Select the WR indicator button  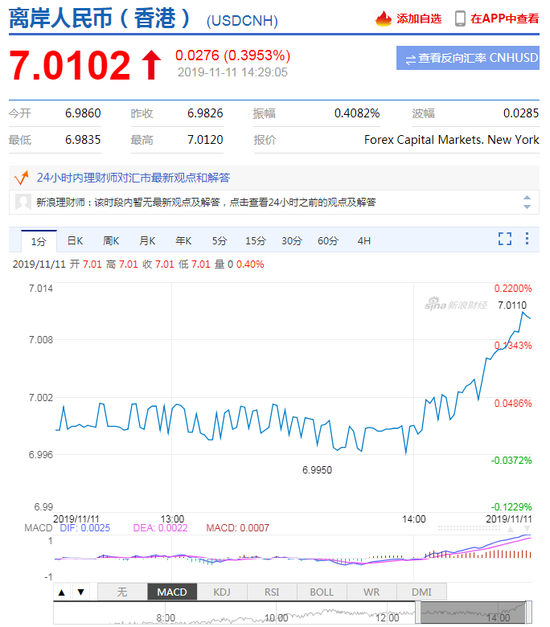point(372,592)
